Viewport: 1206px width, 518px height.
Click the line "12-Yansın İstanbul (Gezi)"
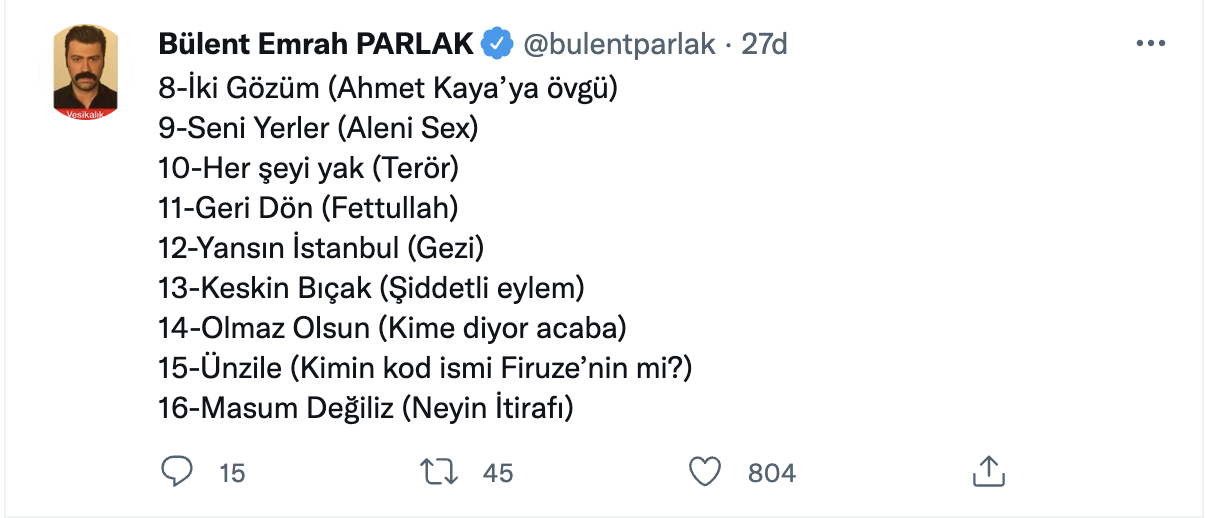point(321,248)
